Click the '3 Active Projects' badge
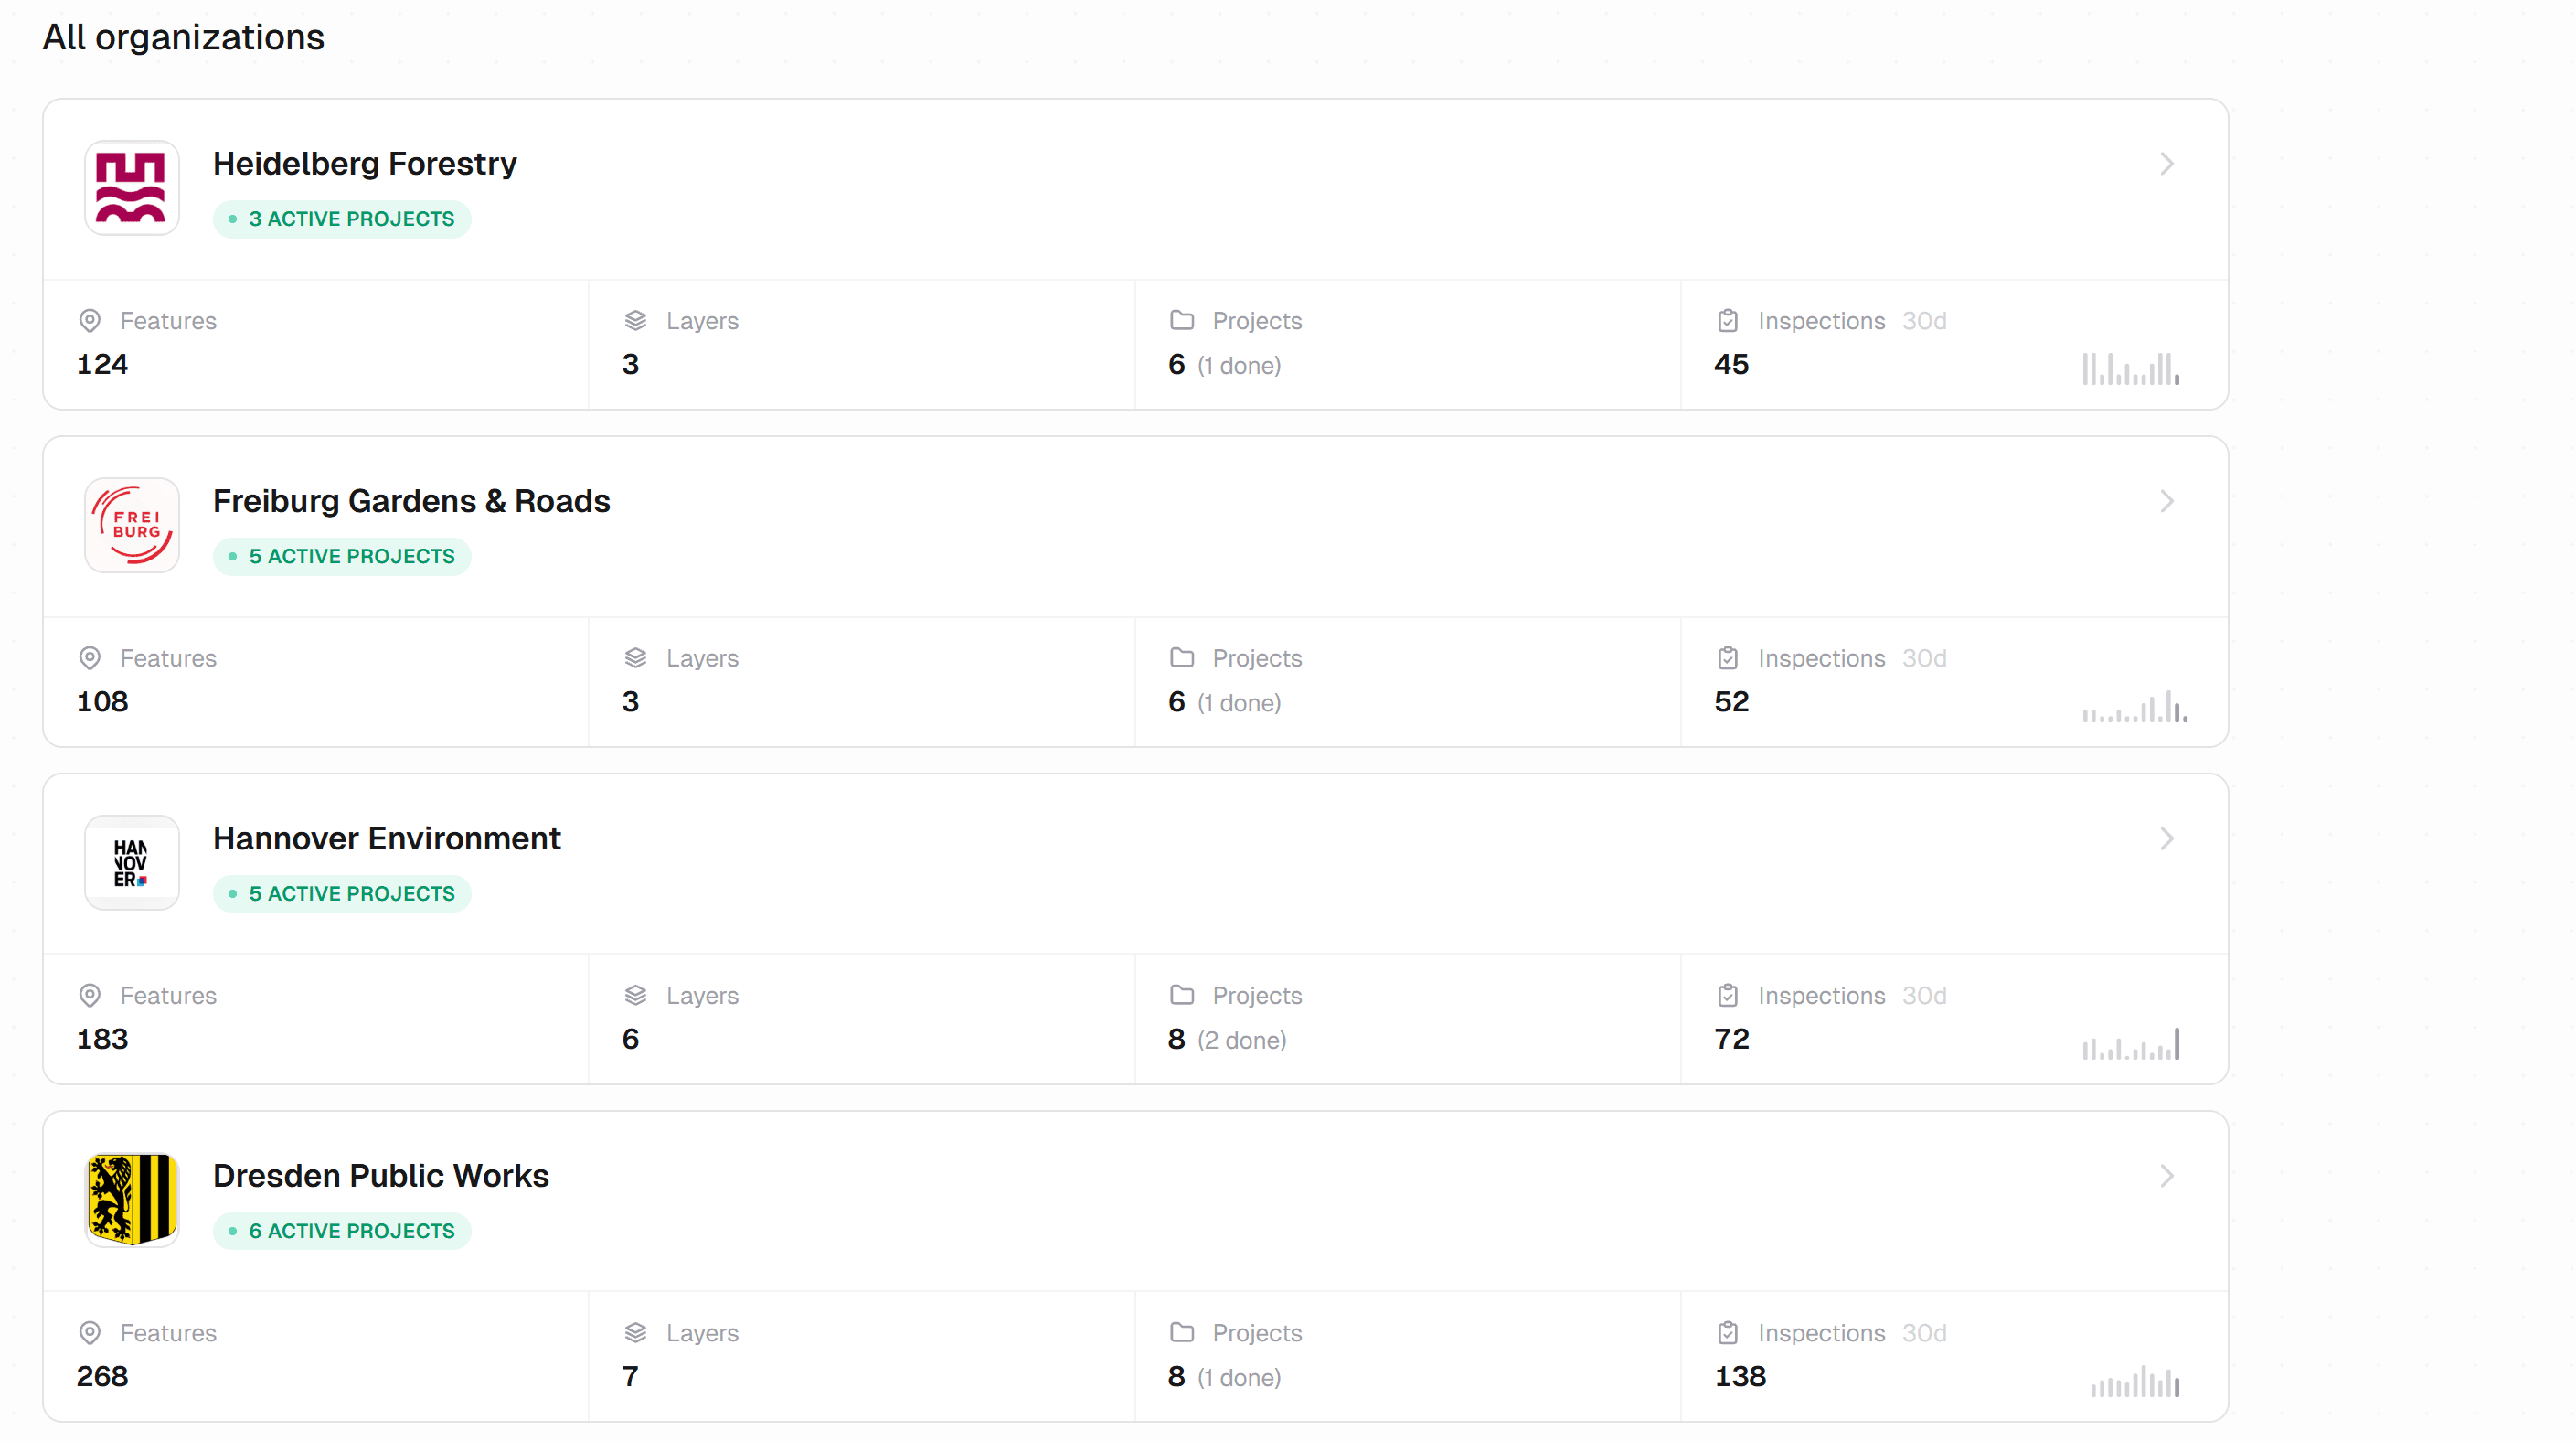 [342, 219]
